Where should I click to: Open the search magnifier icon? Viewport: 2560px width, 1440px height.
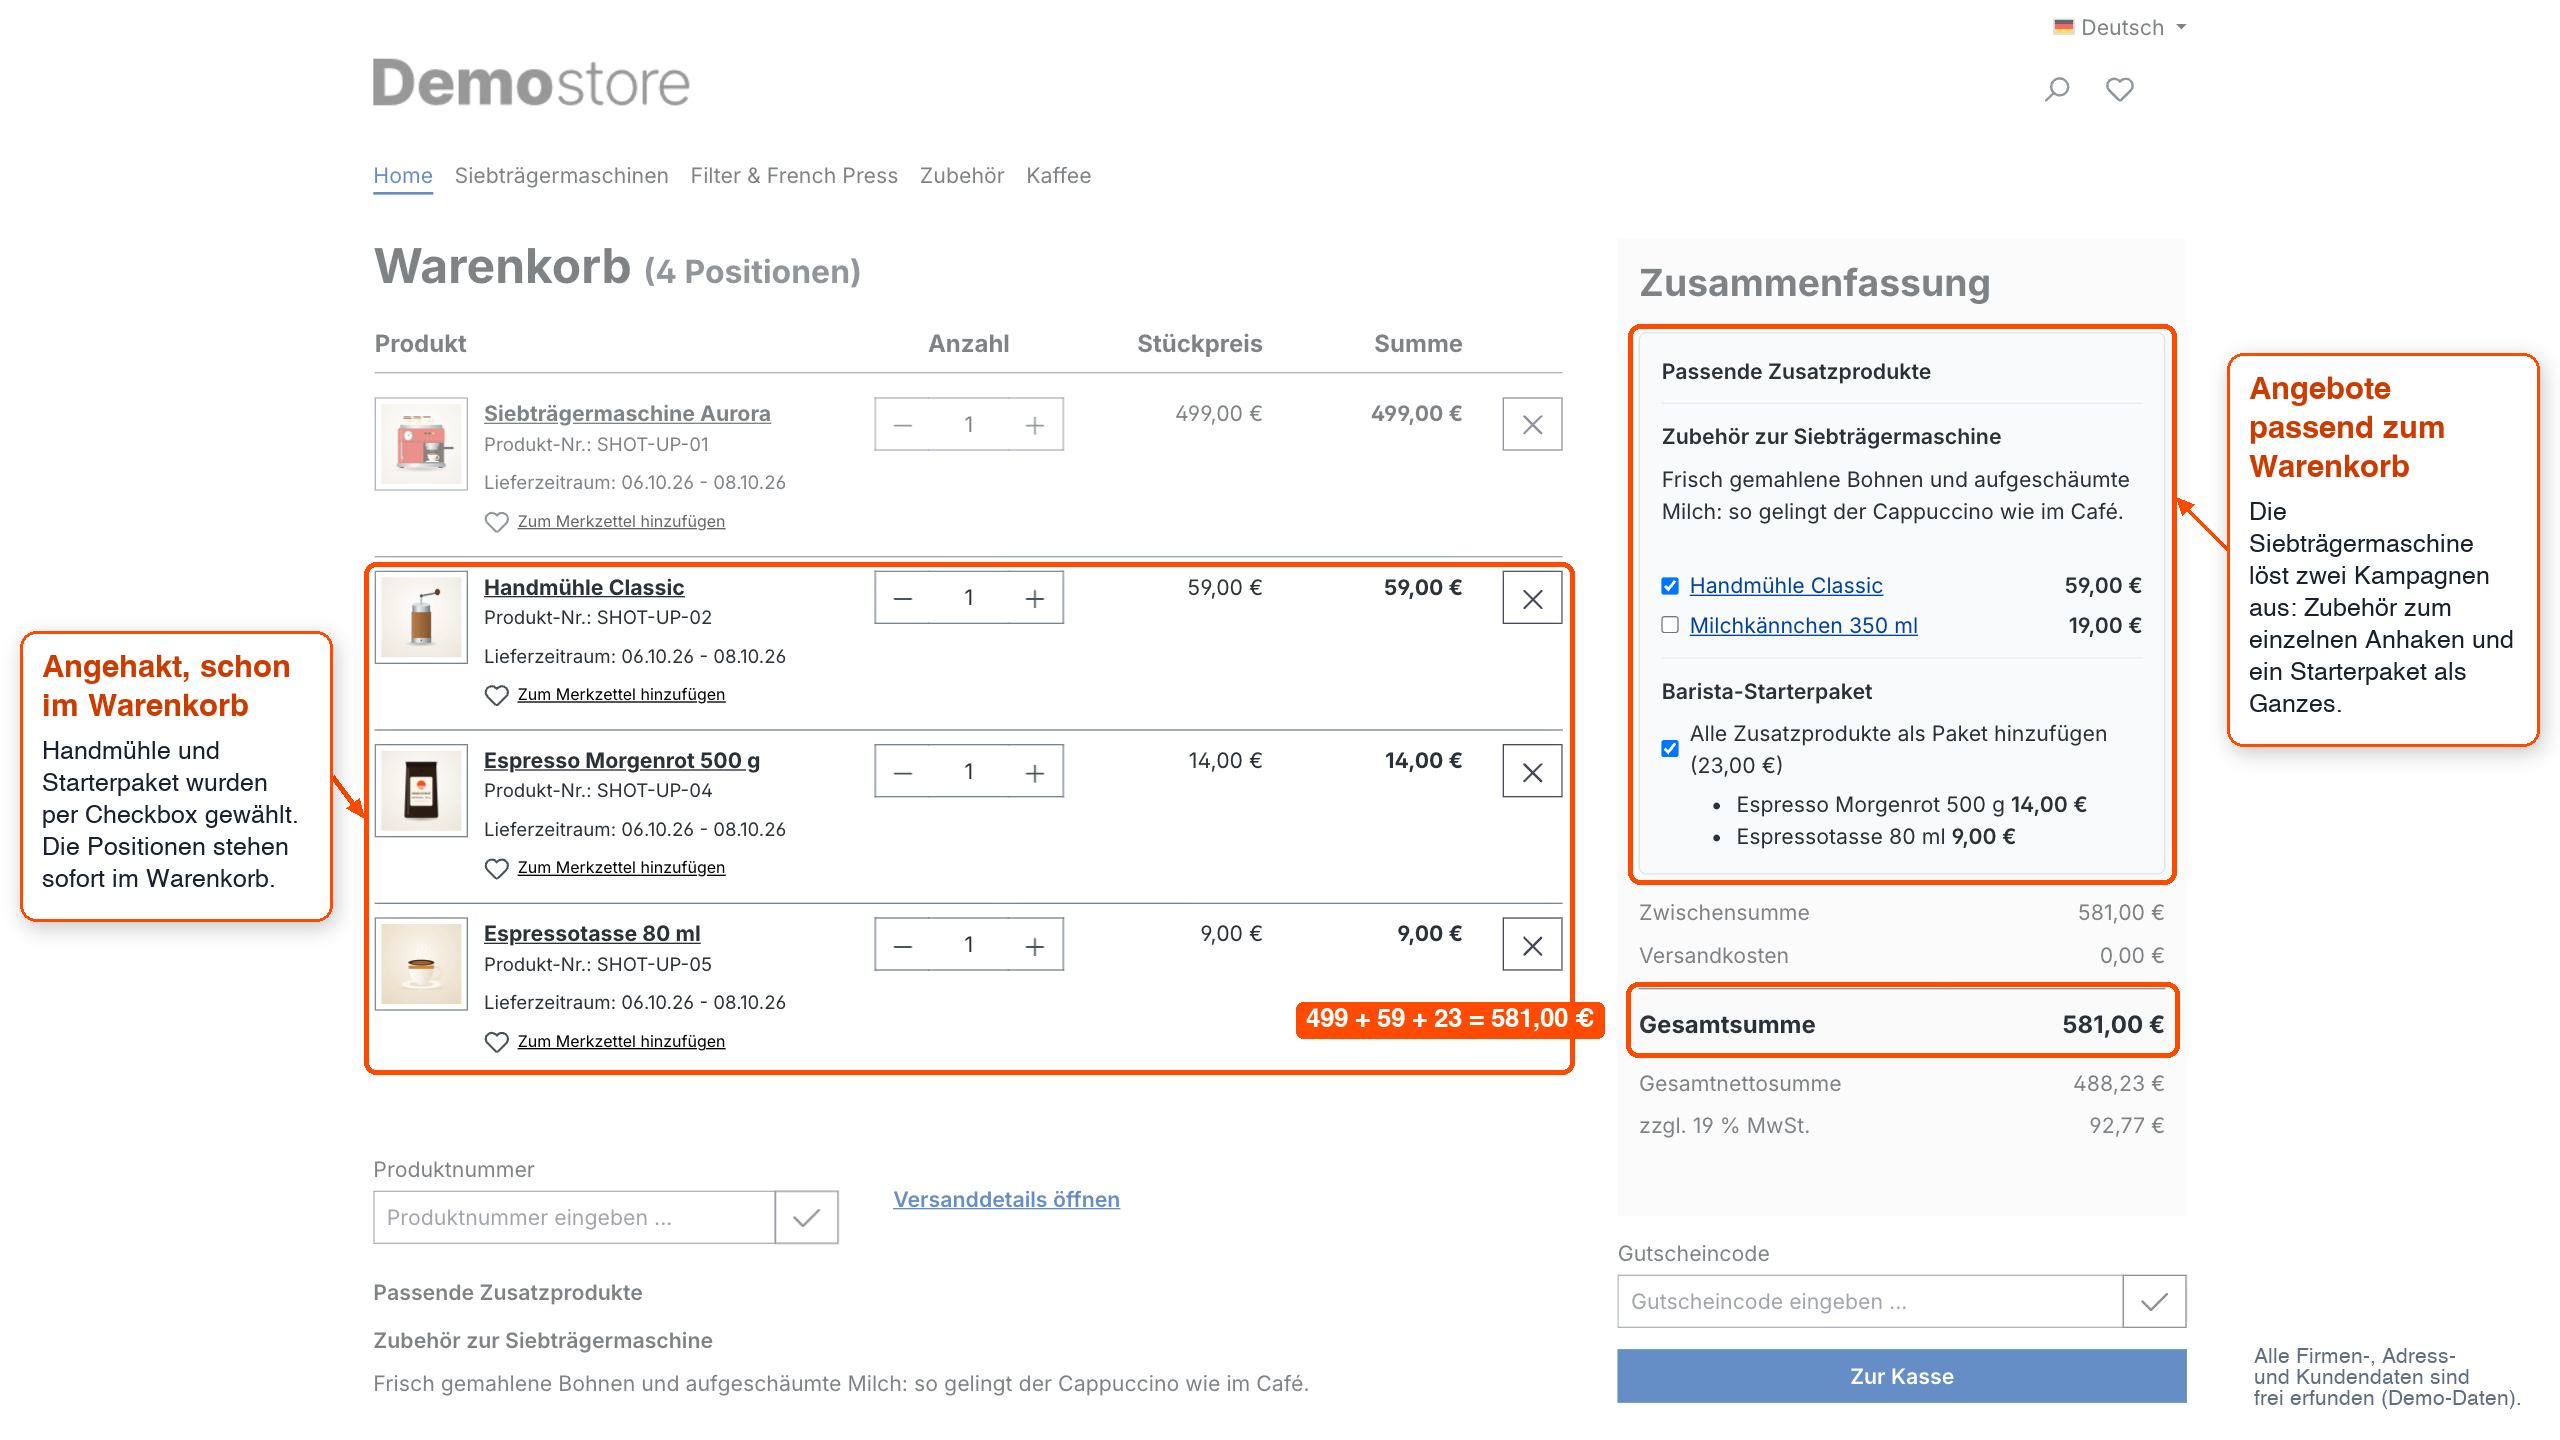[x=2056, y=90]
